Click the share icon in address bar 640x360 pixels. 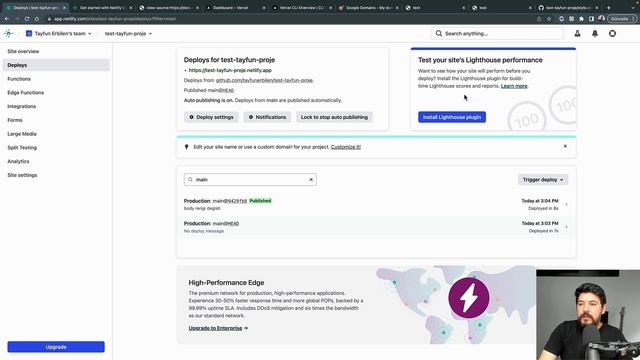pyautogui.click(x=539, y=19)
